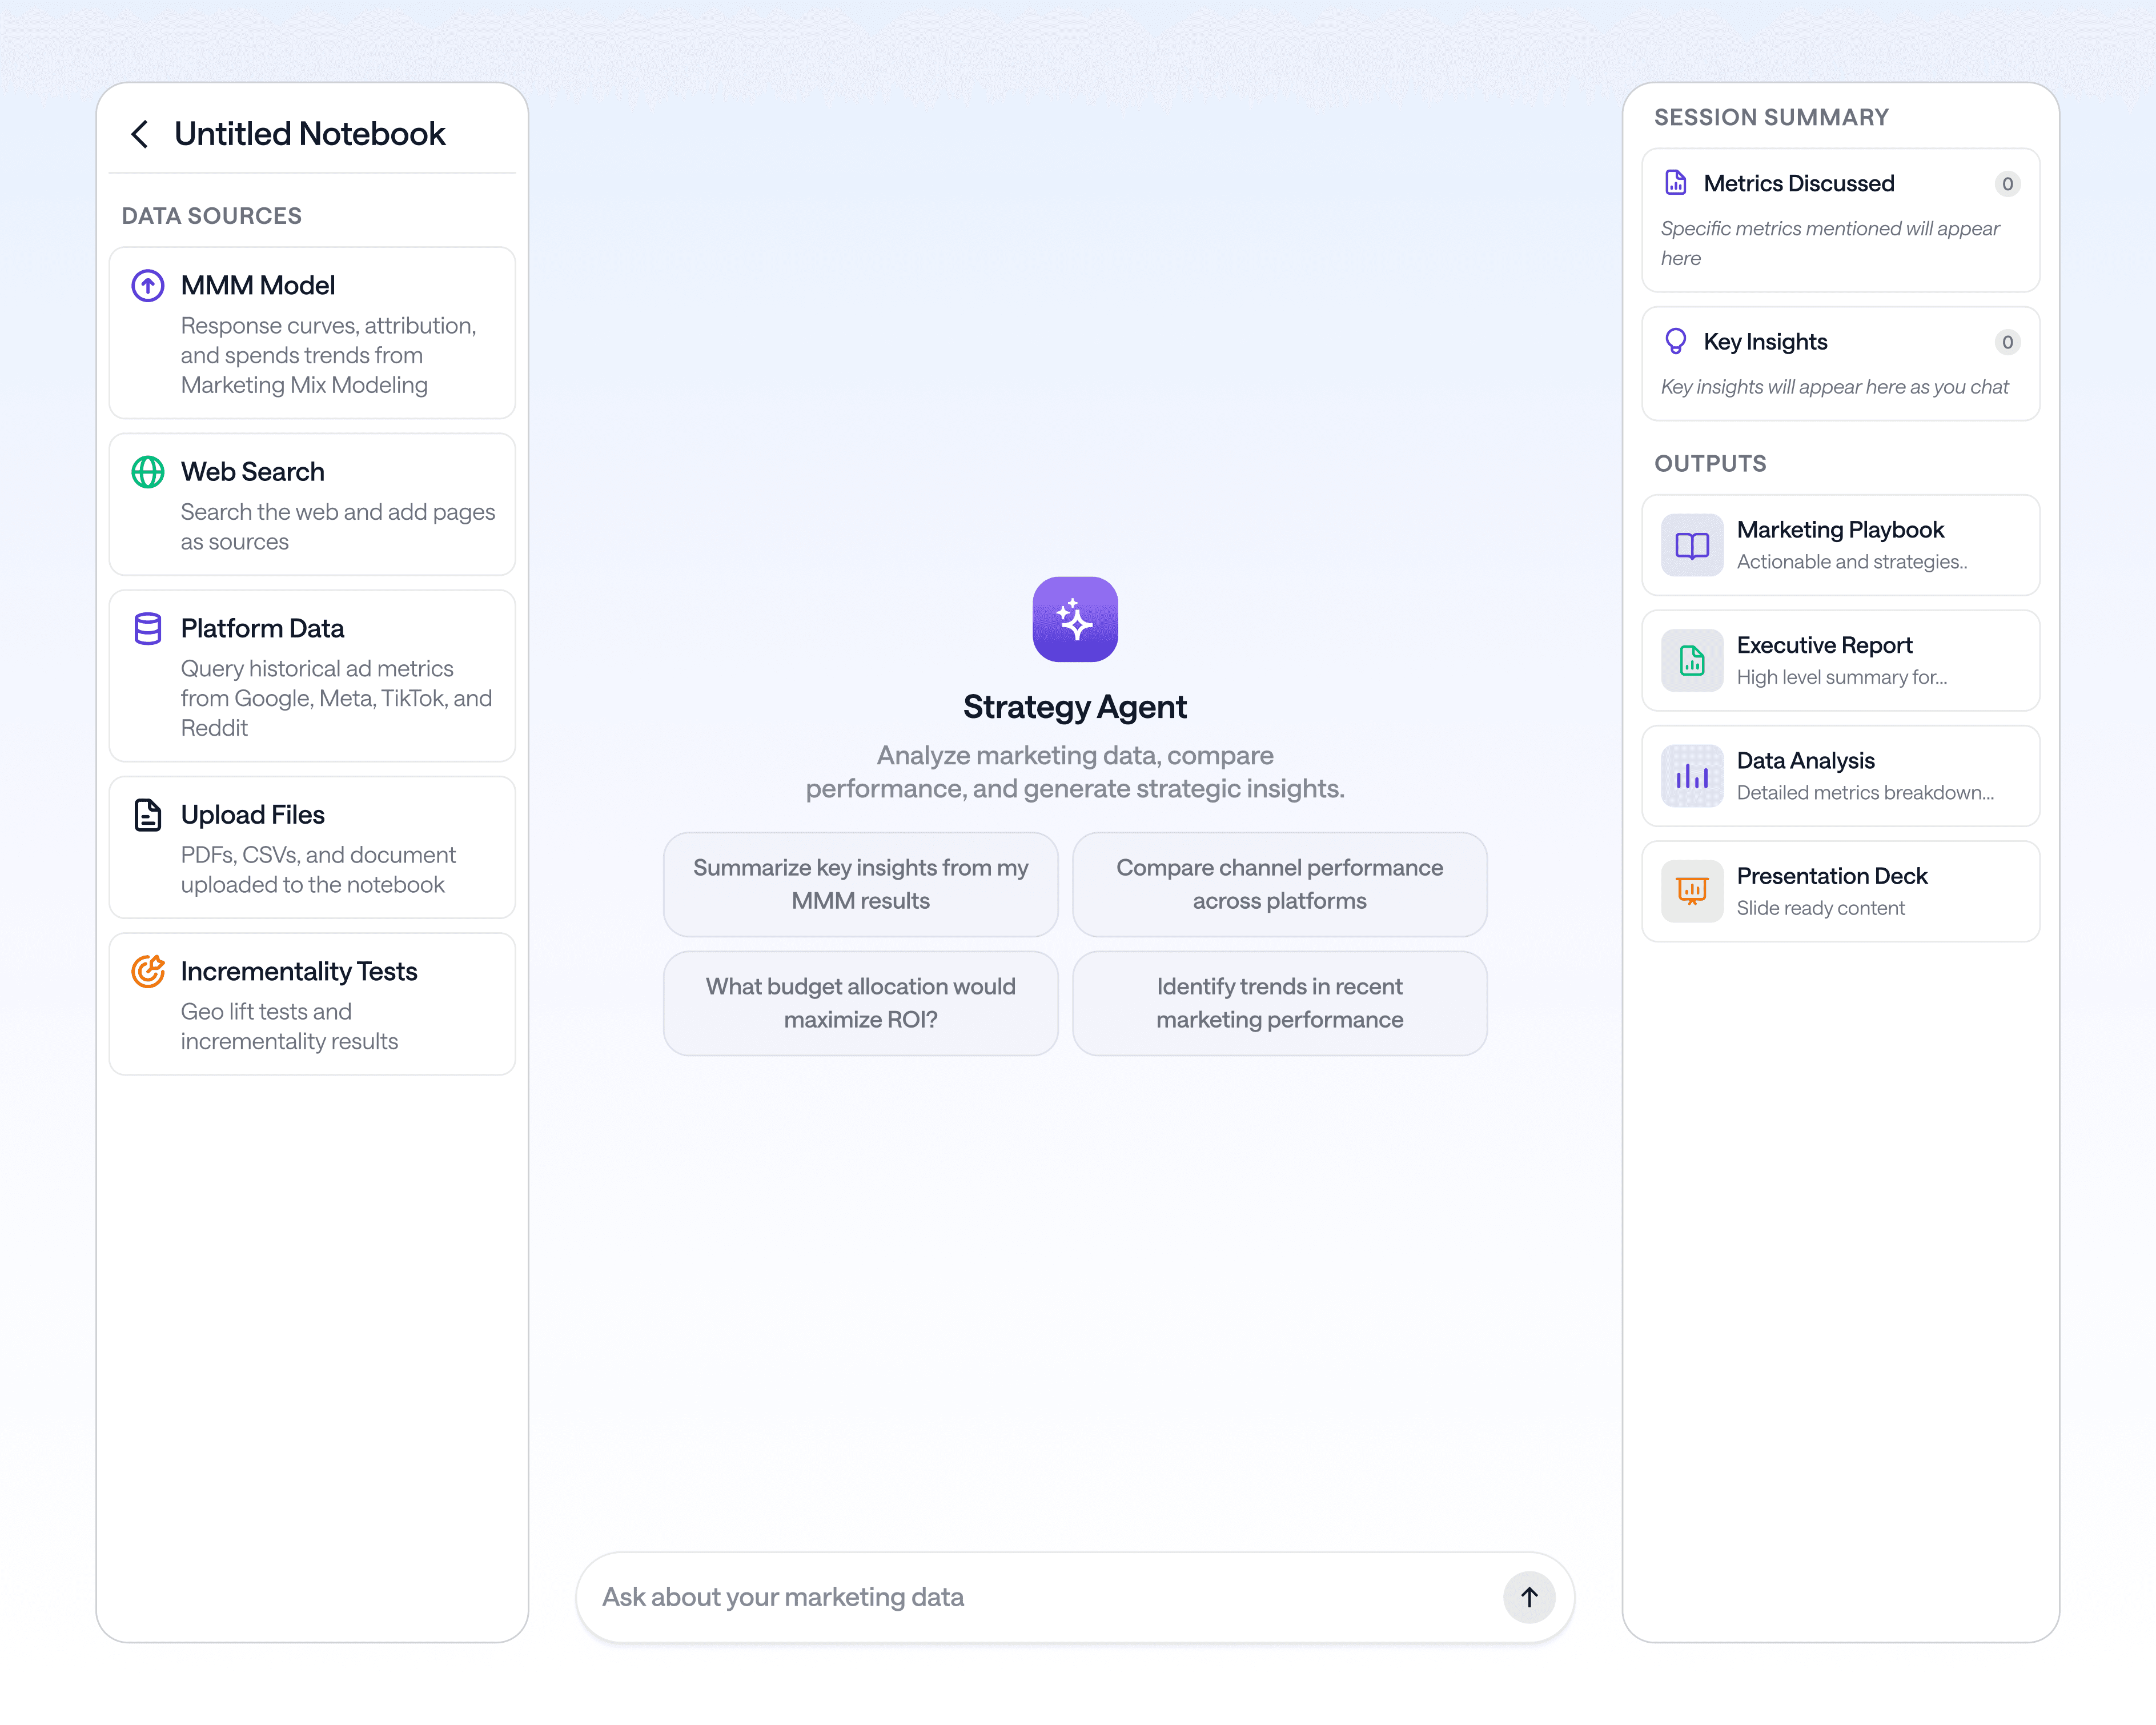Focus the 'Ask about your marketing data' field
The height and width of the screenshot is (1725, 2156).
1040,1597
